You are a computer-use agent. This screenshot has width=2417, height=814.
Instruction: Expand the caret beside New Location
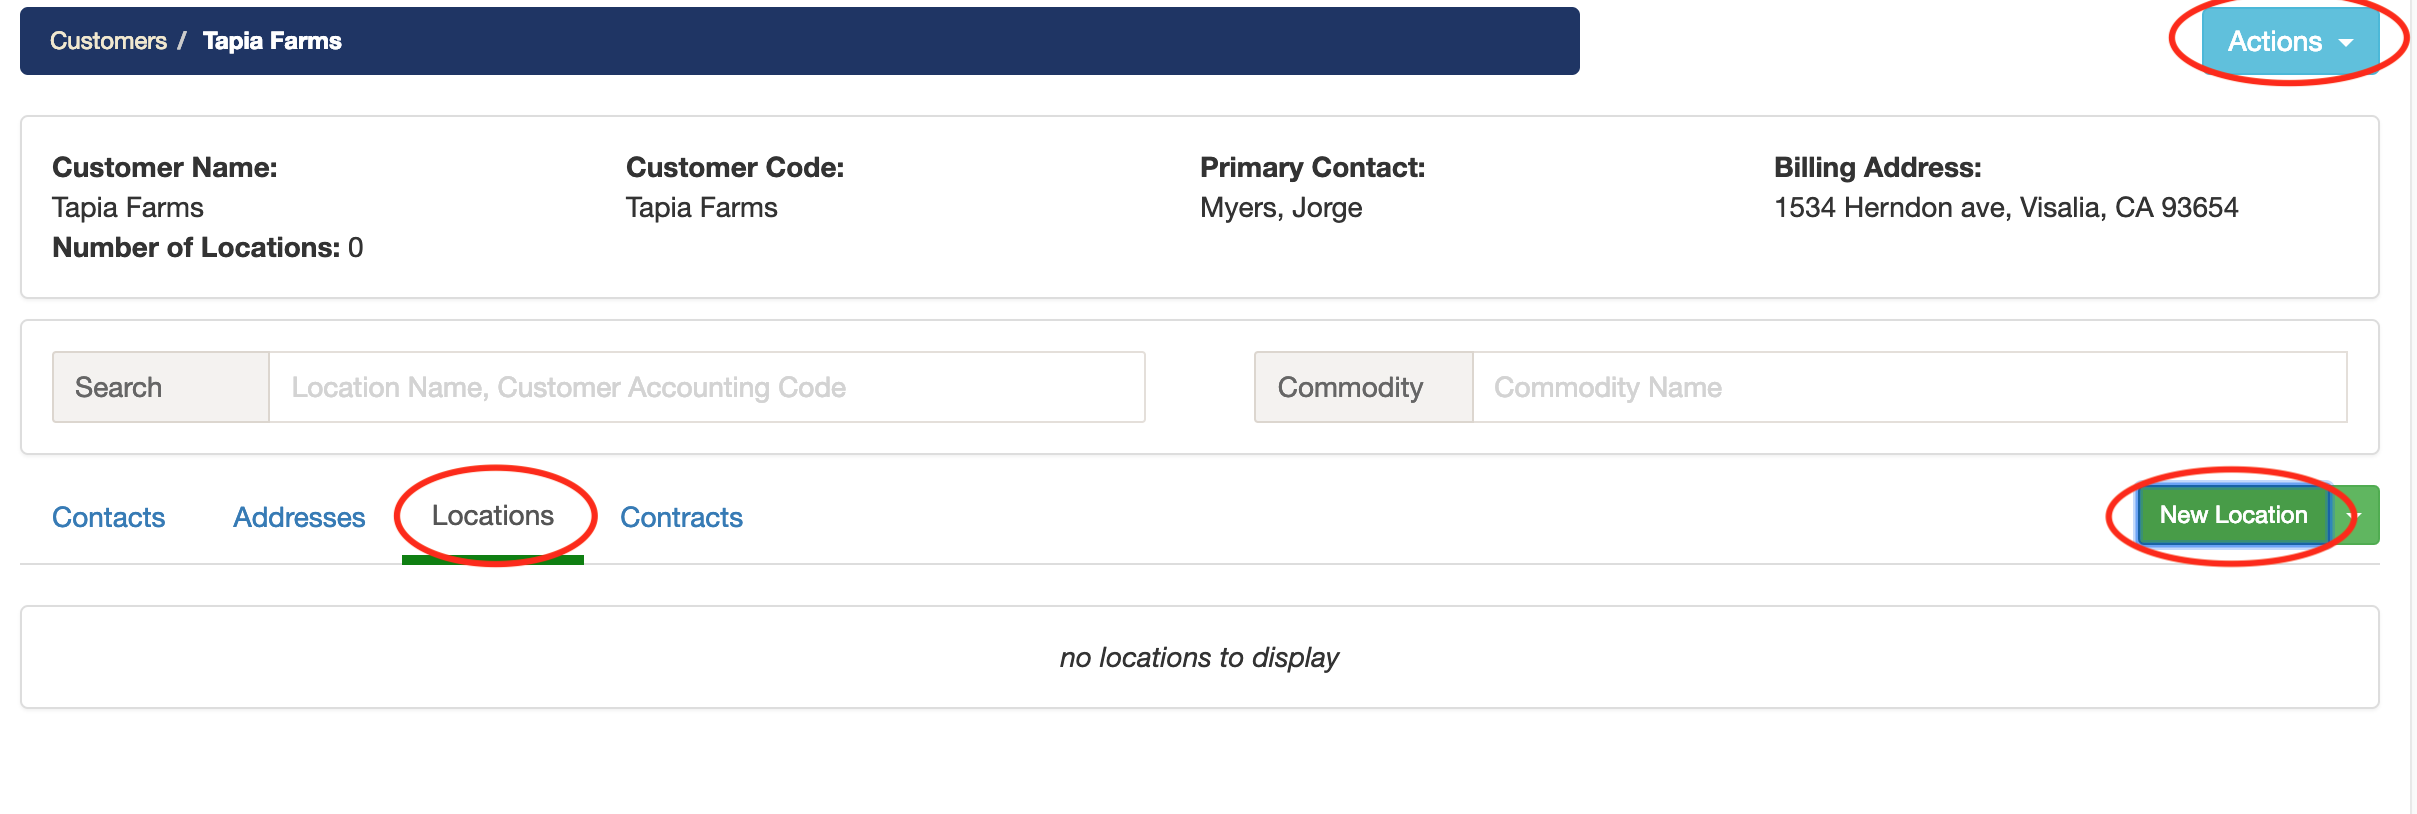pos(2356,515)
